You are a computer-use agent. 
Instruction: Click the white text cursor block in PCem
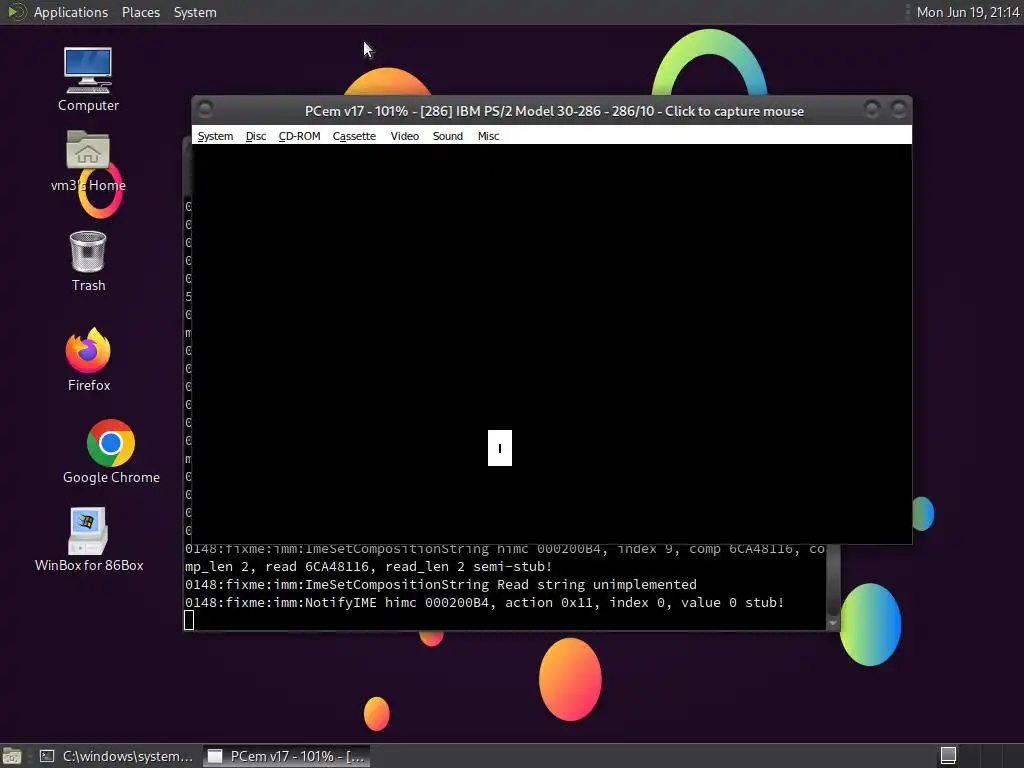500,448
